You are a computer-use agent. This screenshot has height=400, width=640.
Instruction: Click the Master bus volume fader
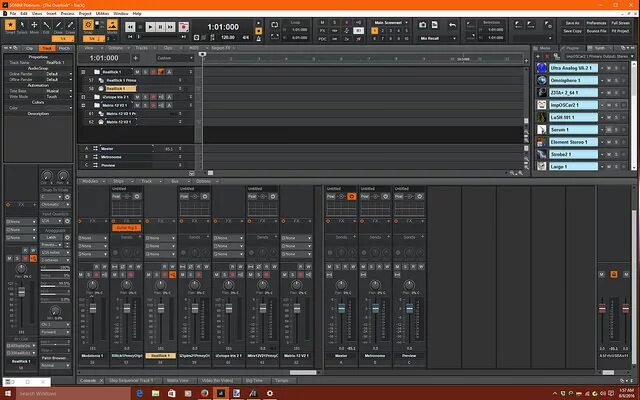pos(342,308)
